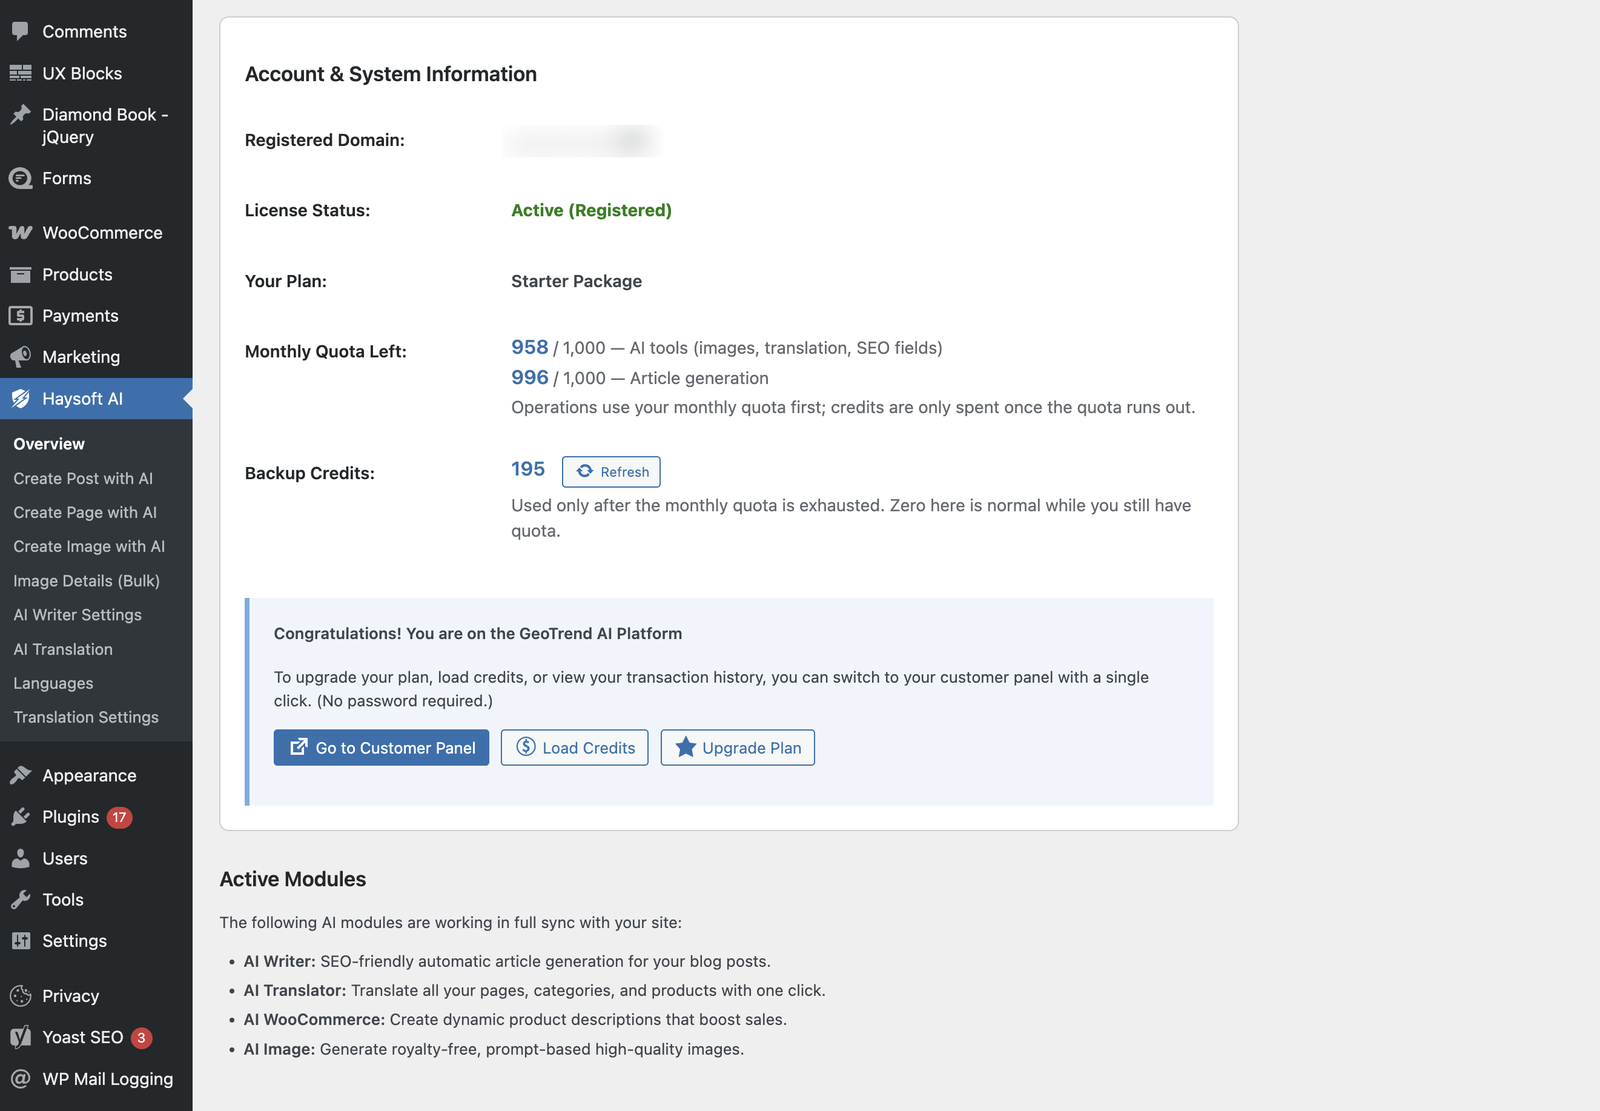
Task: Click the Active (Registered) license status
Action: tap(591, 210)
